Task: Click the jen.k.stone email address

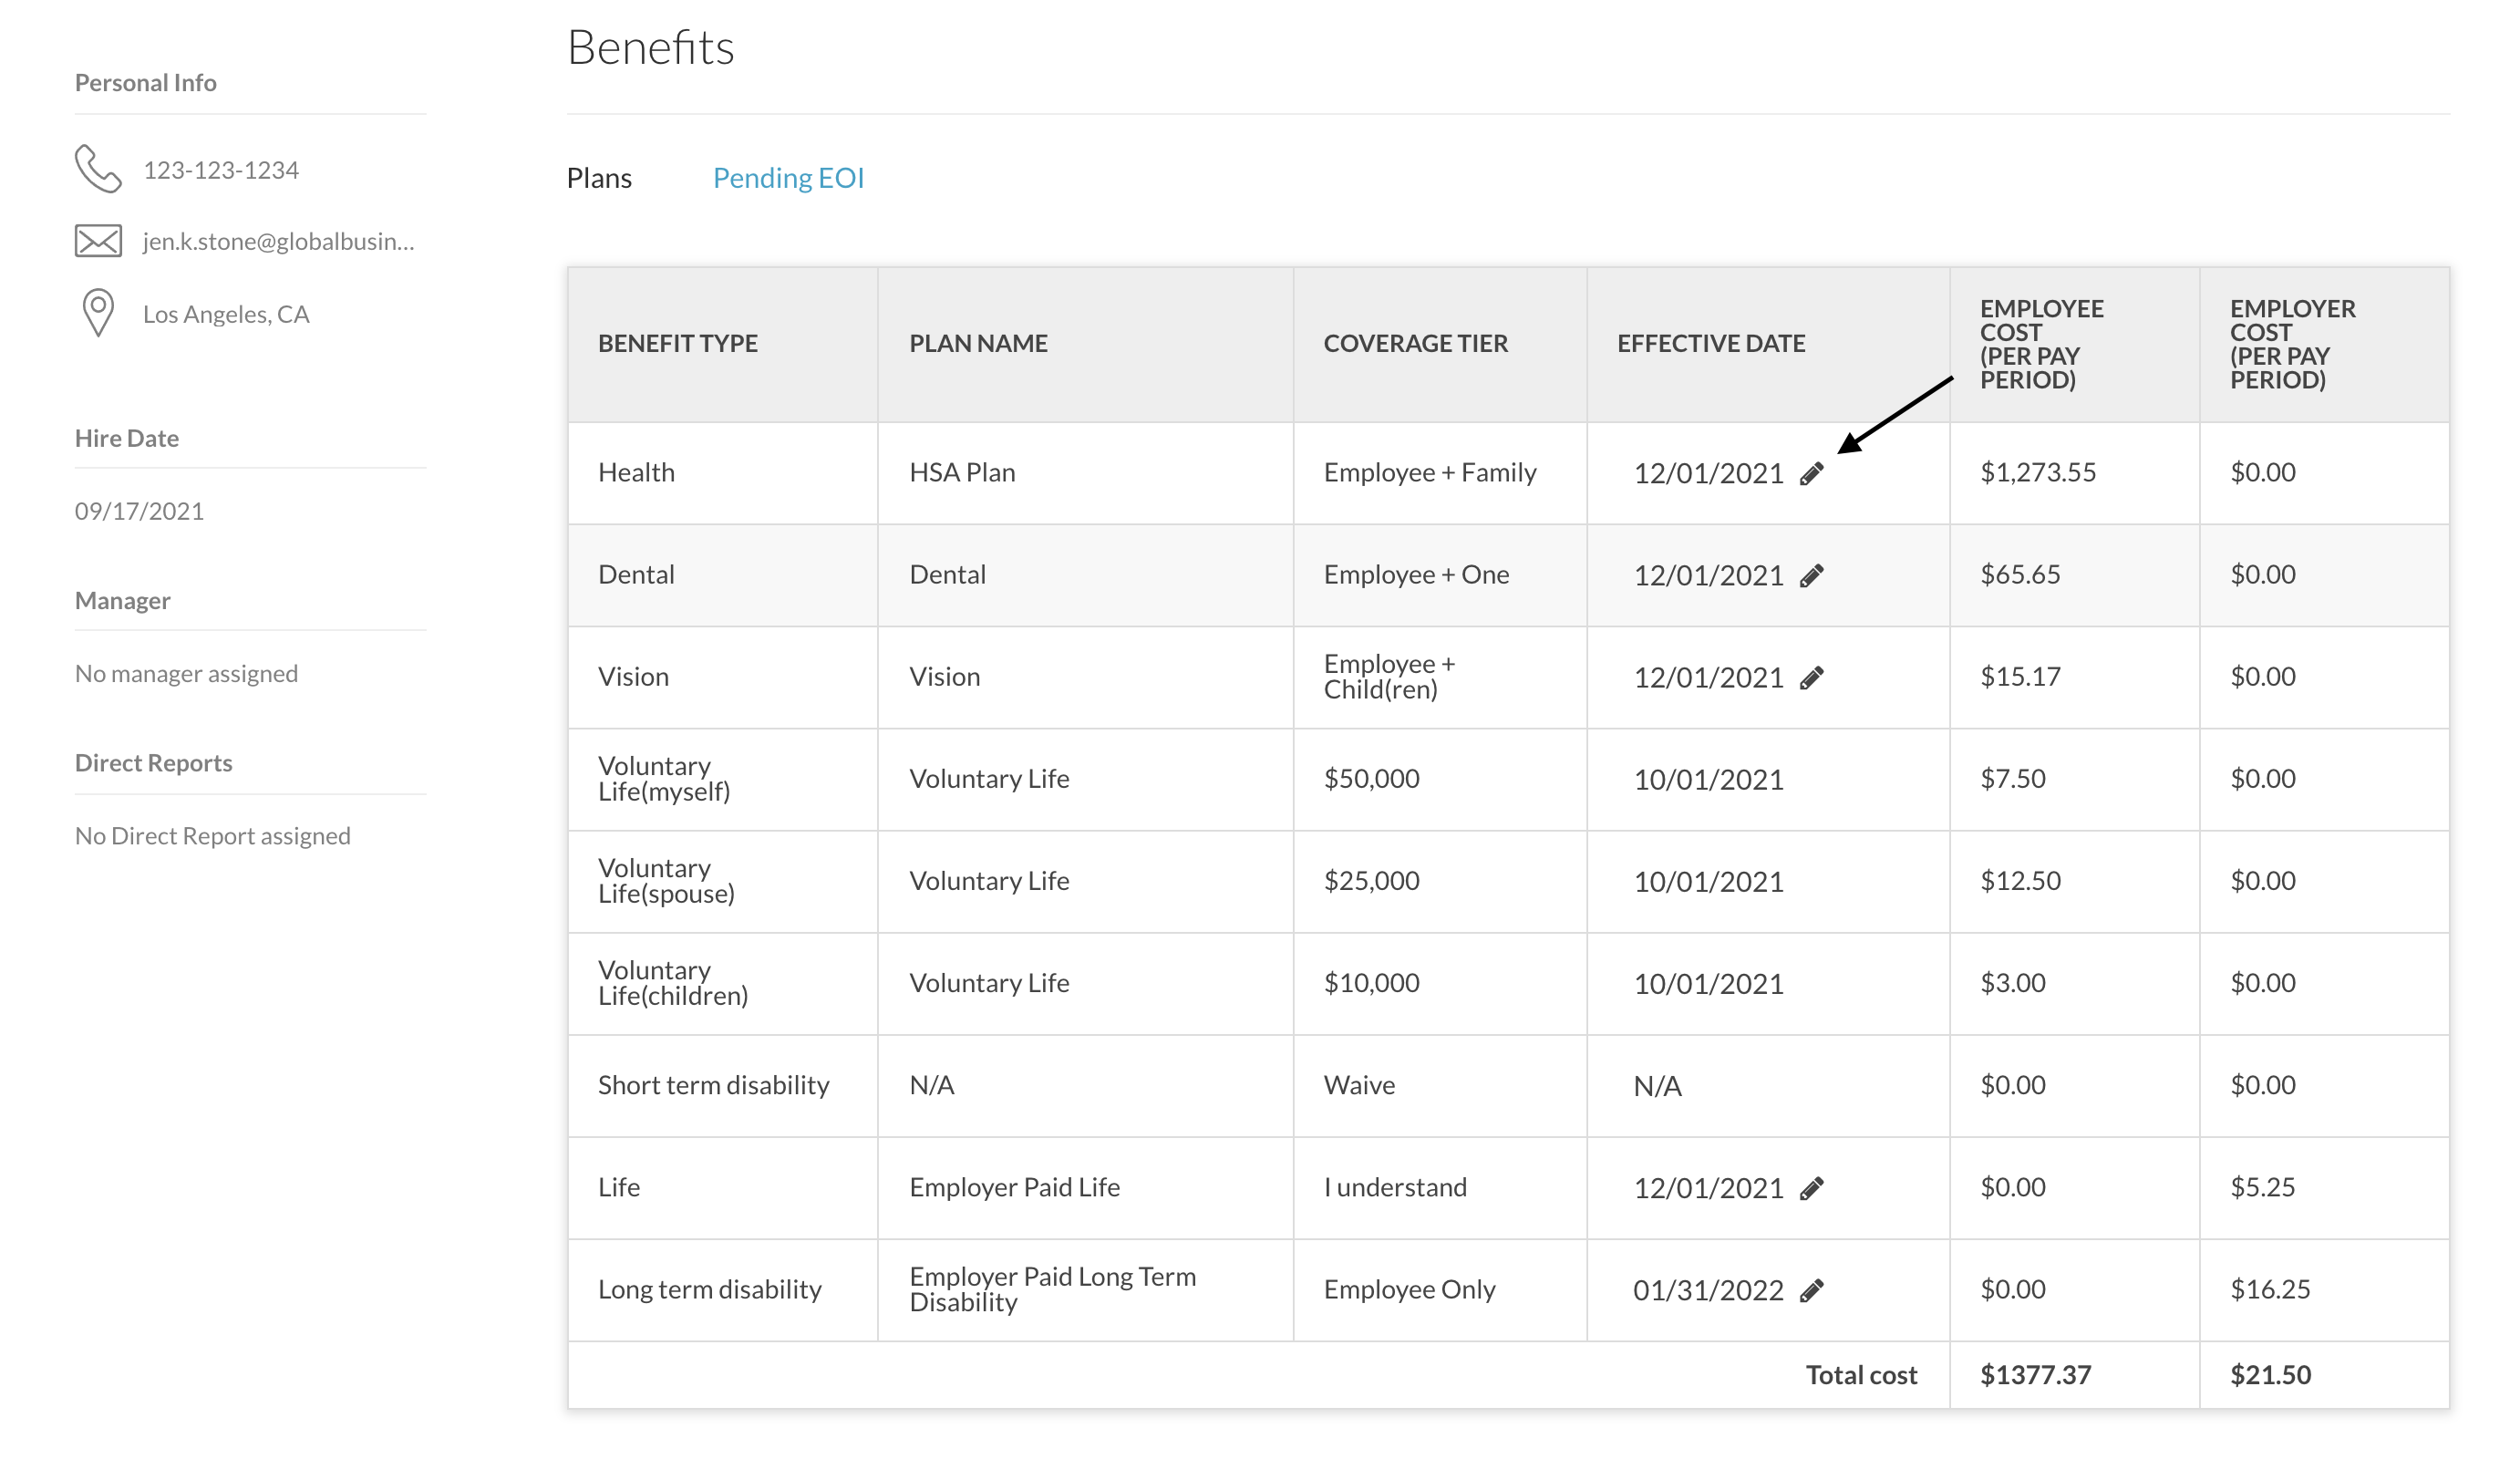Action: click(x=278, y=241)
